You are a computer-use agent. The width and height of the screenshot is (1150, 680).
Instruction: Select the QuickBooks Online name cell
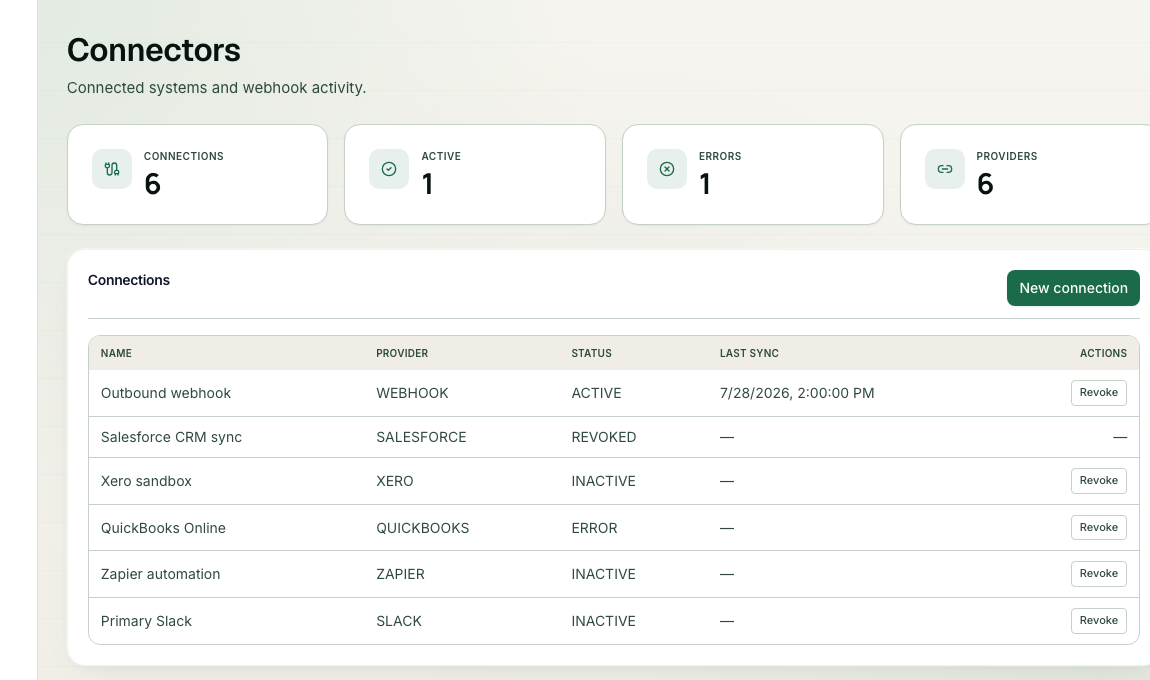point(163,528)
